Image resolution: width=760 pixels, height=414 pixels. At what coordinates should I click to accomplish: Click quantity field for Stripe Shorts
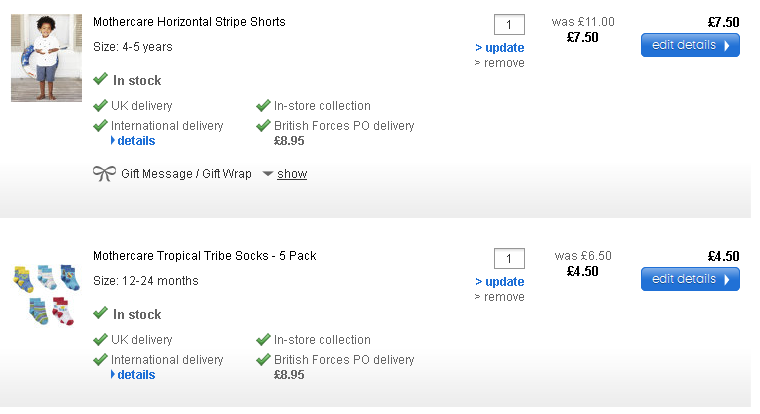click(x=509, y=24)
